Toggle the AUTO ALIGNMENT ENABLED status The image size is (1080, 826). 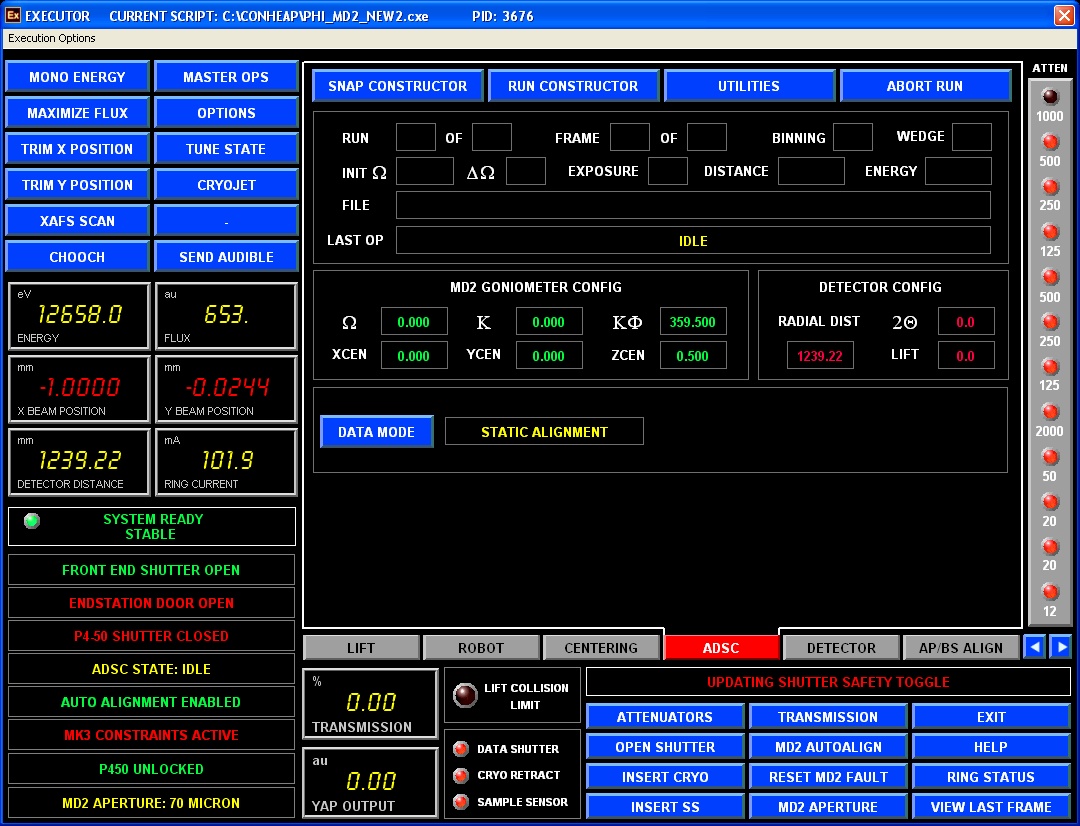(x=151, y=702)
